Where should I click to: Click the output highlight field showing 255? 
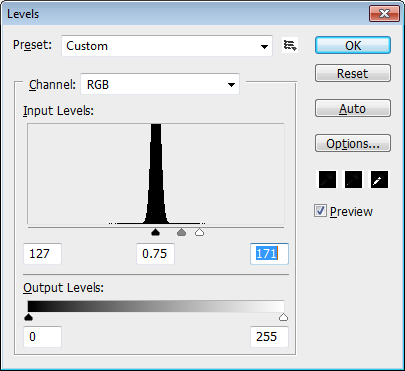(x=269, y=337)
